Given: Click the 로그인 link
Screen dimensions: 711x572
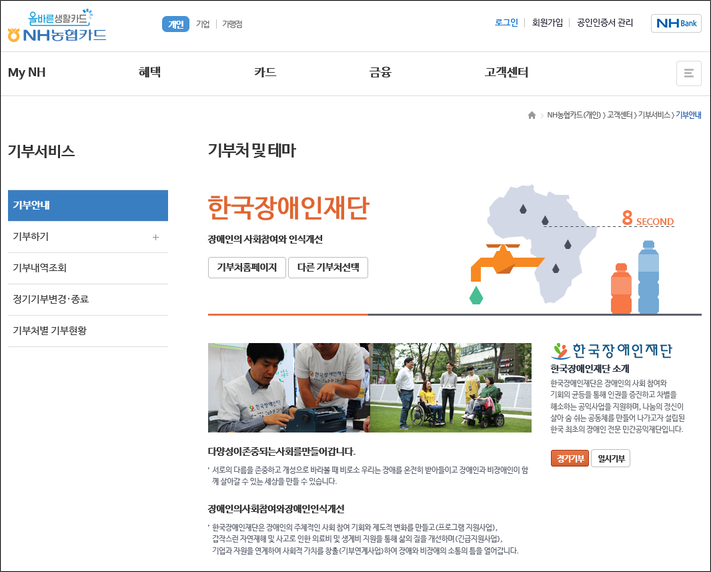Looking at the screenshot, I should tap(506, 23).
